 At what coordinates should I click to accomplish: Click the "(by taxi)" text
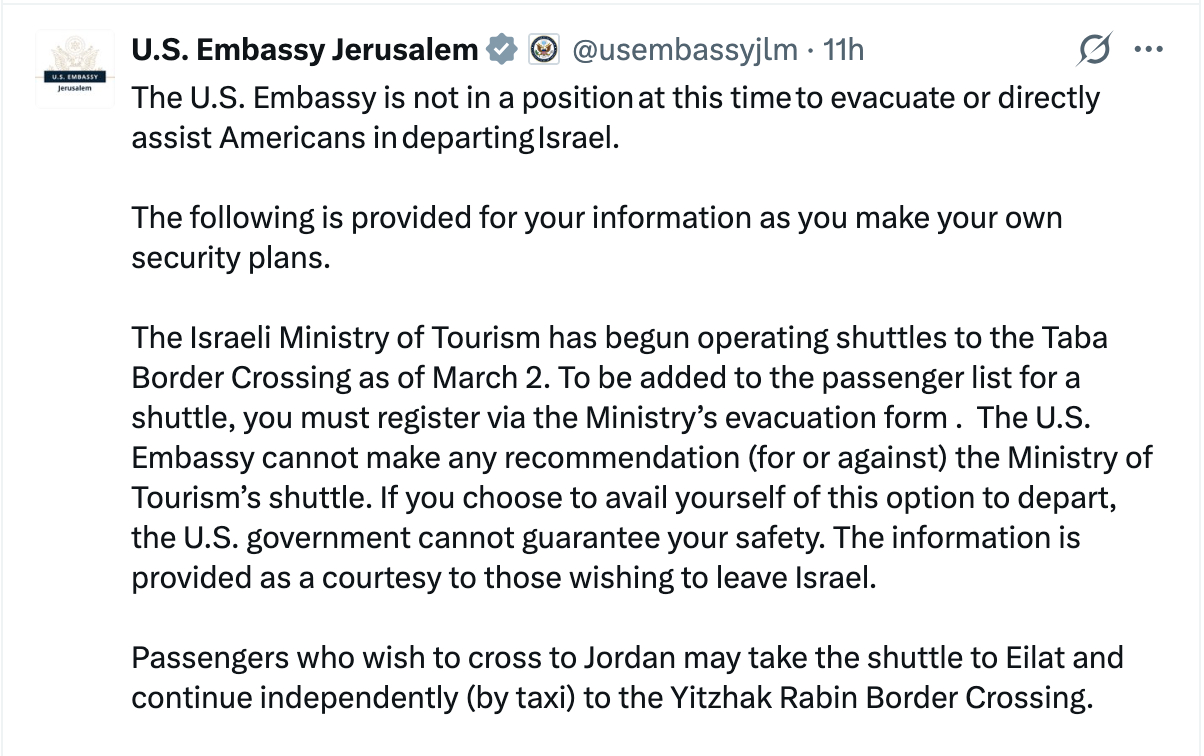[520, 696]
